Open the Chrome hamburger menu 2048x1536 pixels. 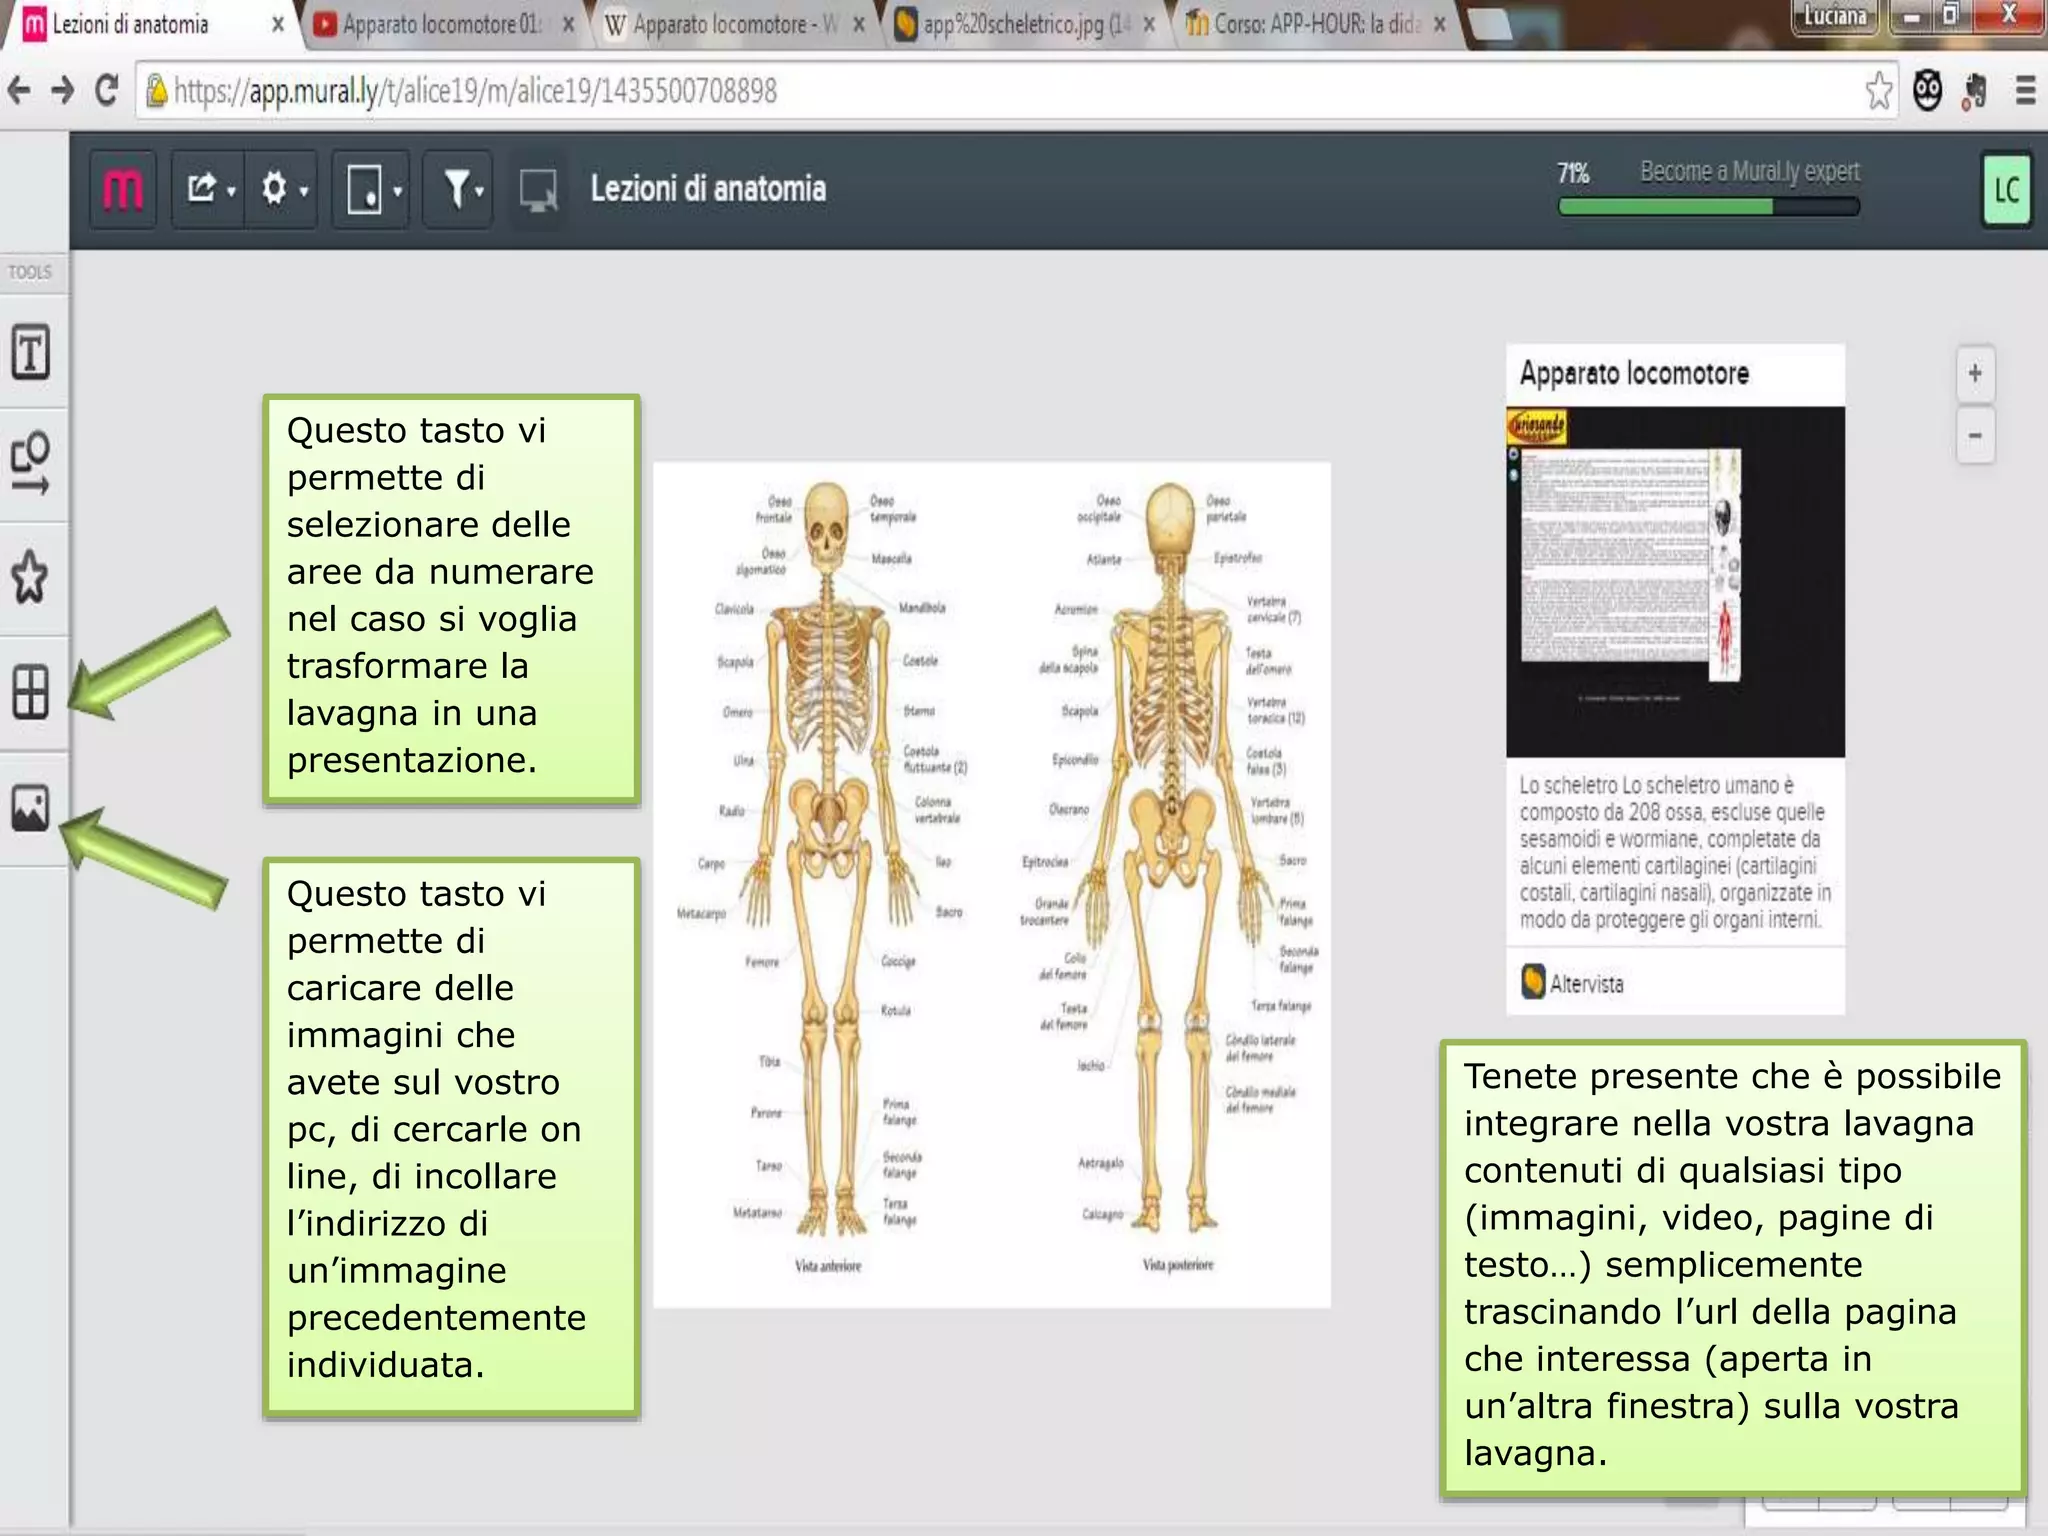[x=2025, y=91]
